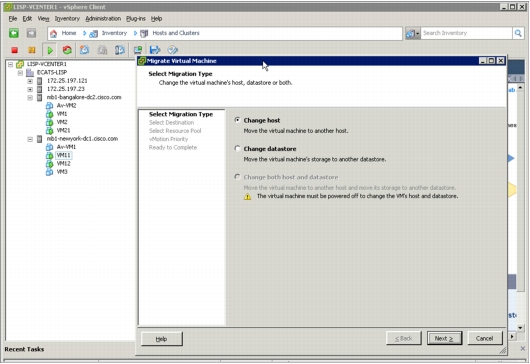Open the Help menu in the menu bar
530x364 pixels.
(156, 19)
